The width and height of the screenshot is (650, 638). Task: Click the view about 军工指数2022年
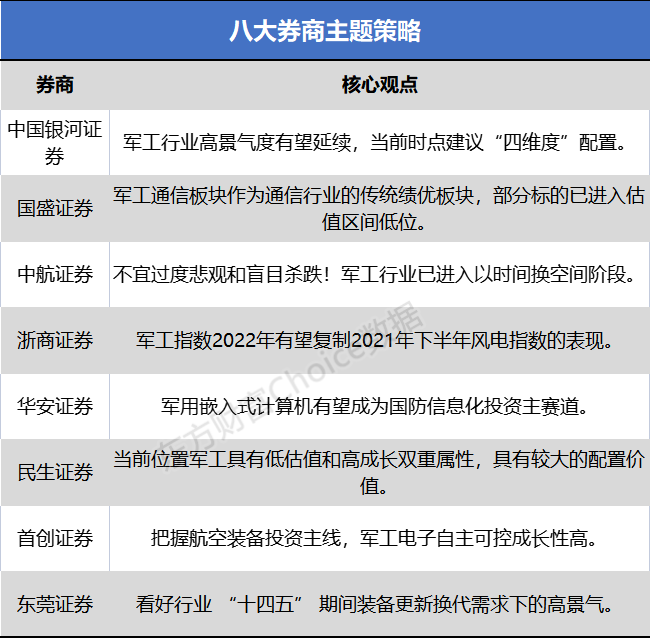[x=380, y=341]
